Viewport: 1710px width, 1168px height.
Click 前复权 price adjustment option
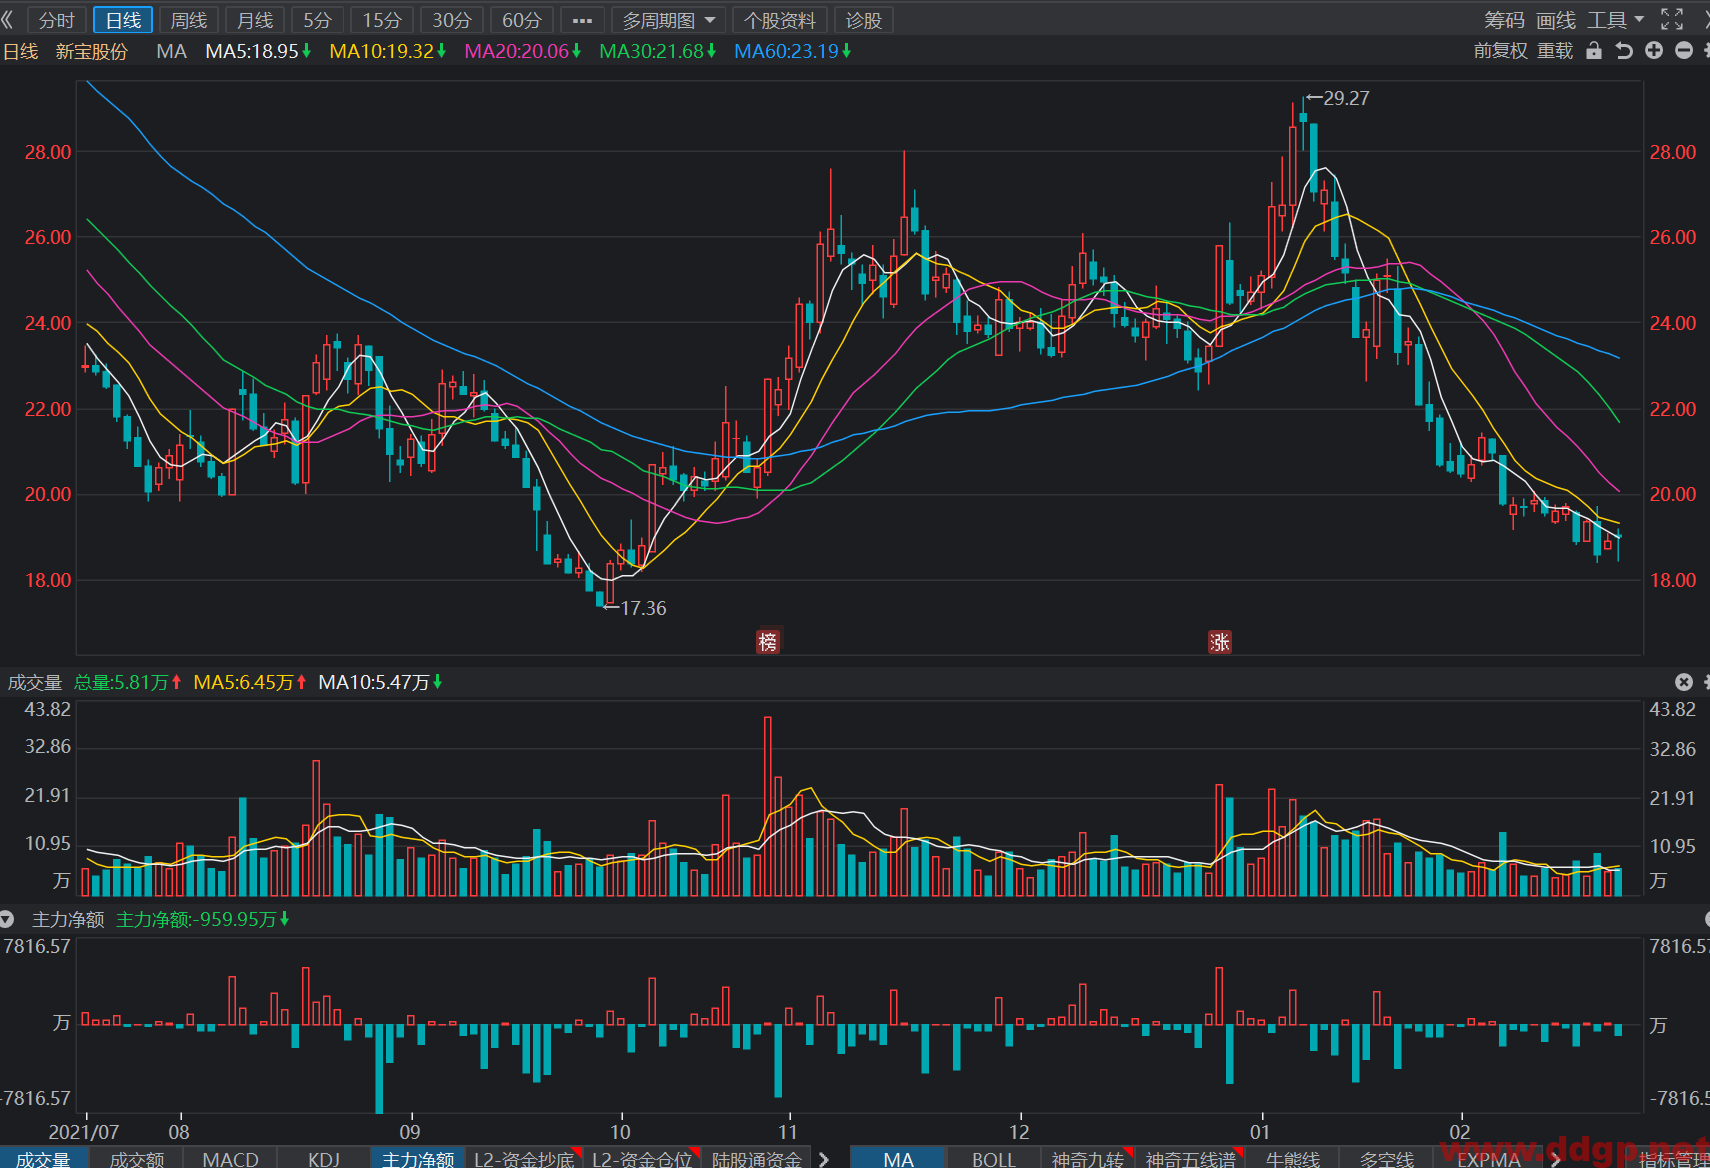1501,51
